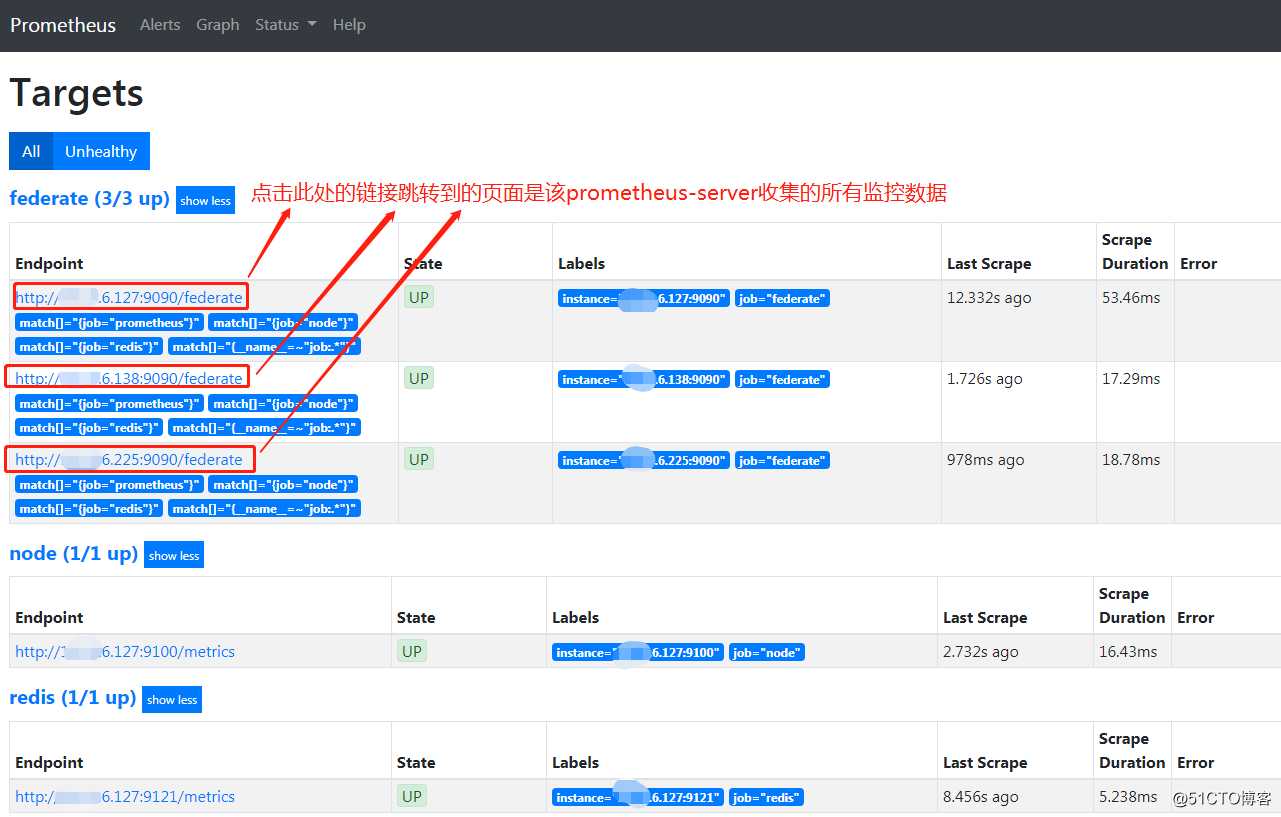The image size is (1281, 817).
Task: Click the UP state of node target
Action: [412, 651]
